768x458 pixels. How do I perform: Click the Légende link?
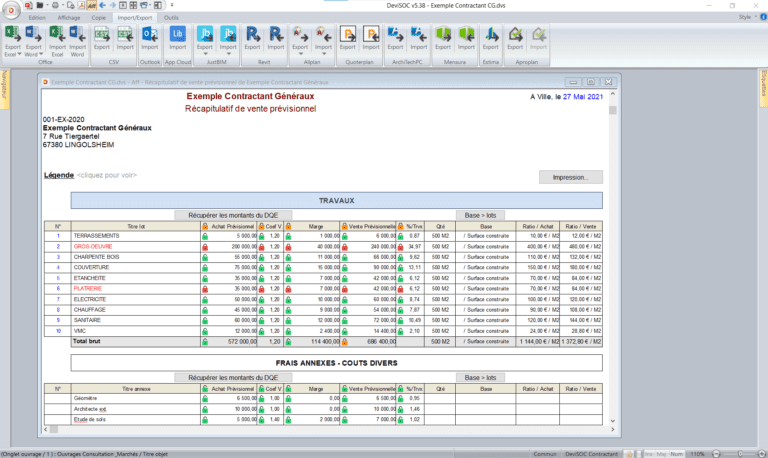(x=59, y=175)
